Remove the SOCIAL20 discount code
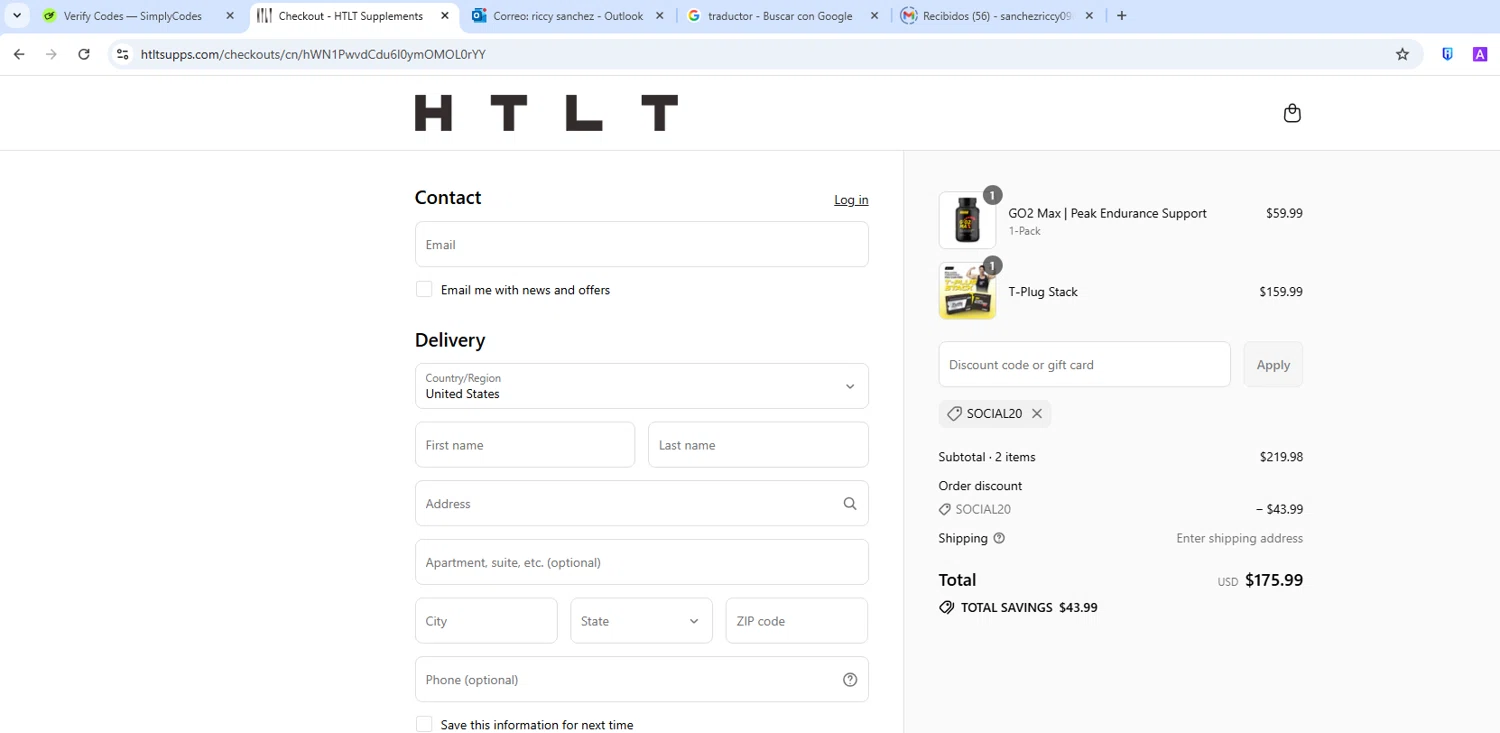1500x733 pixels. (x=1037, y=413)
